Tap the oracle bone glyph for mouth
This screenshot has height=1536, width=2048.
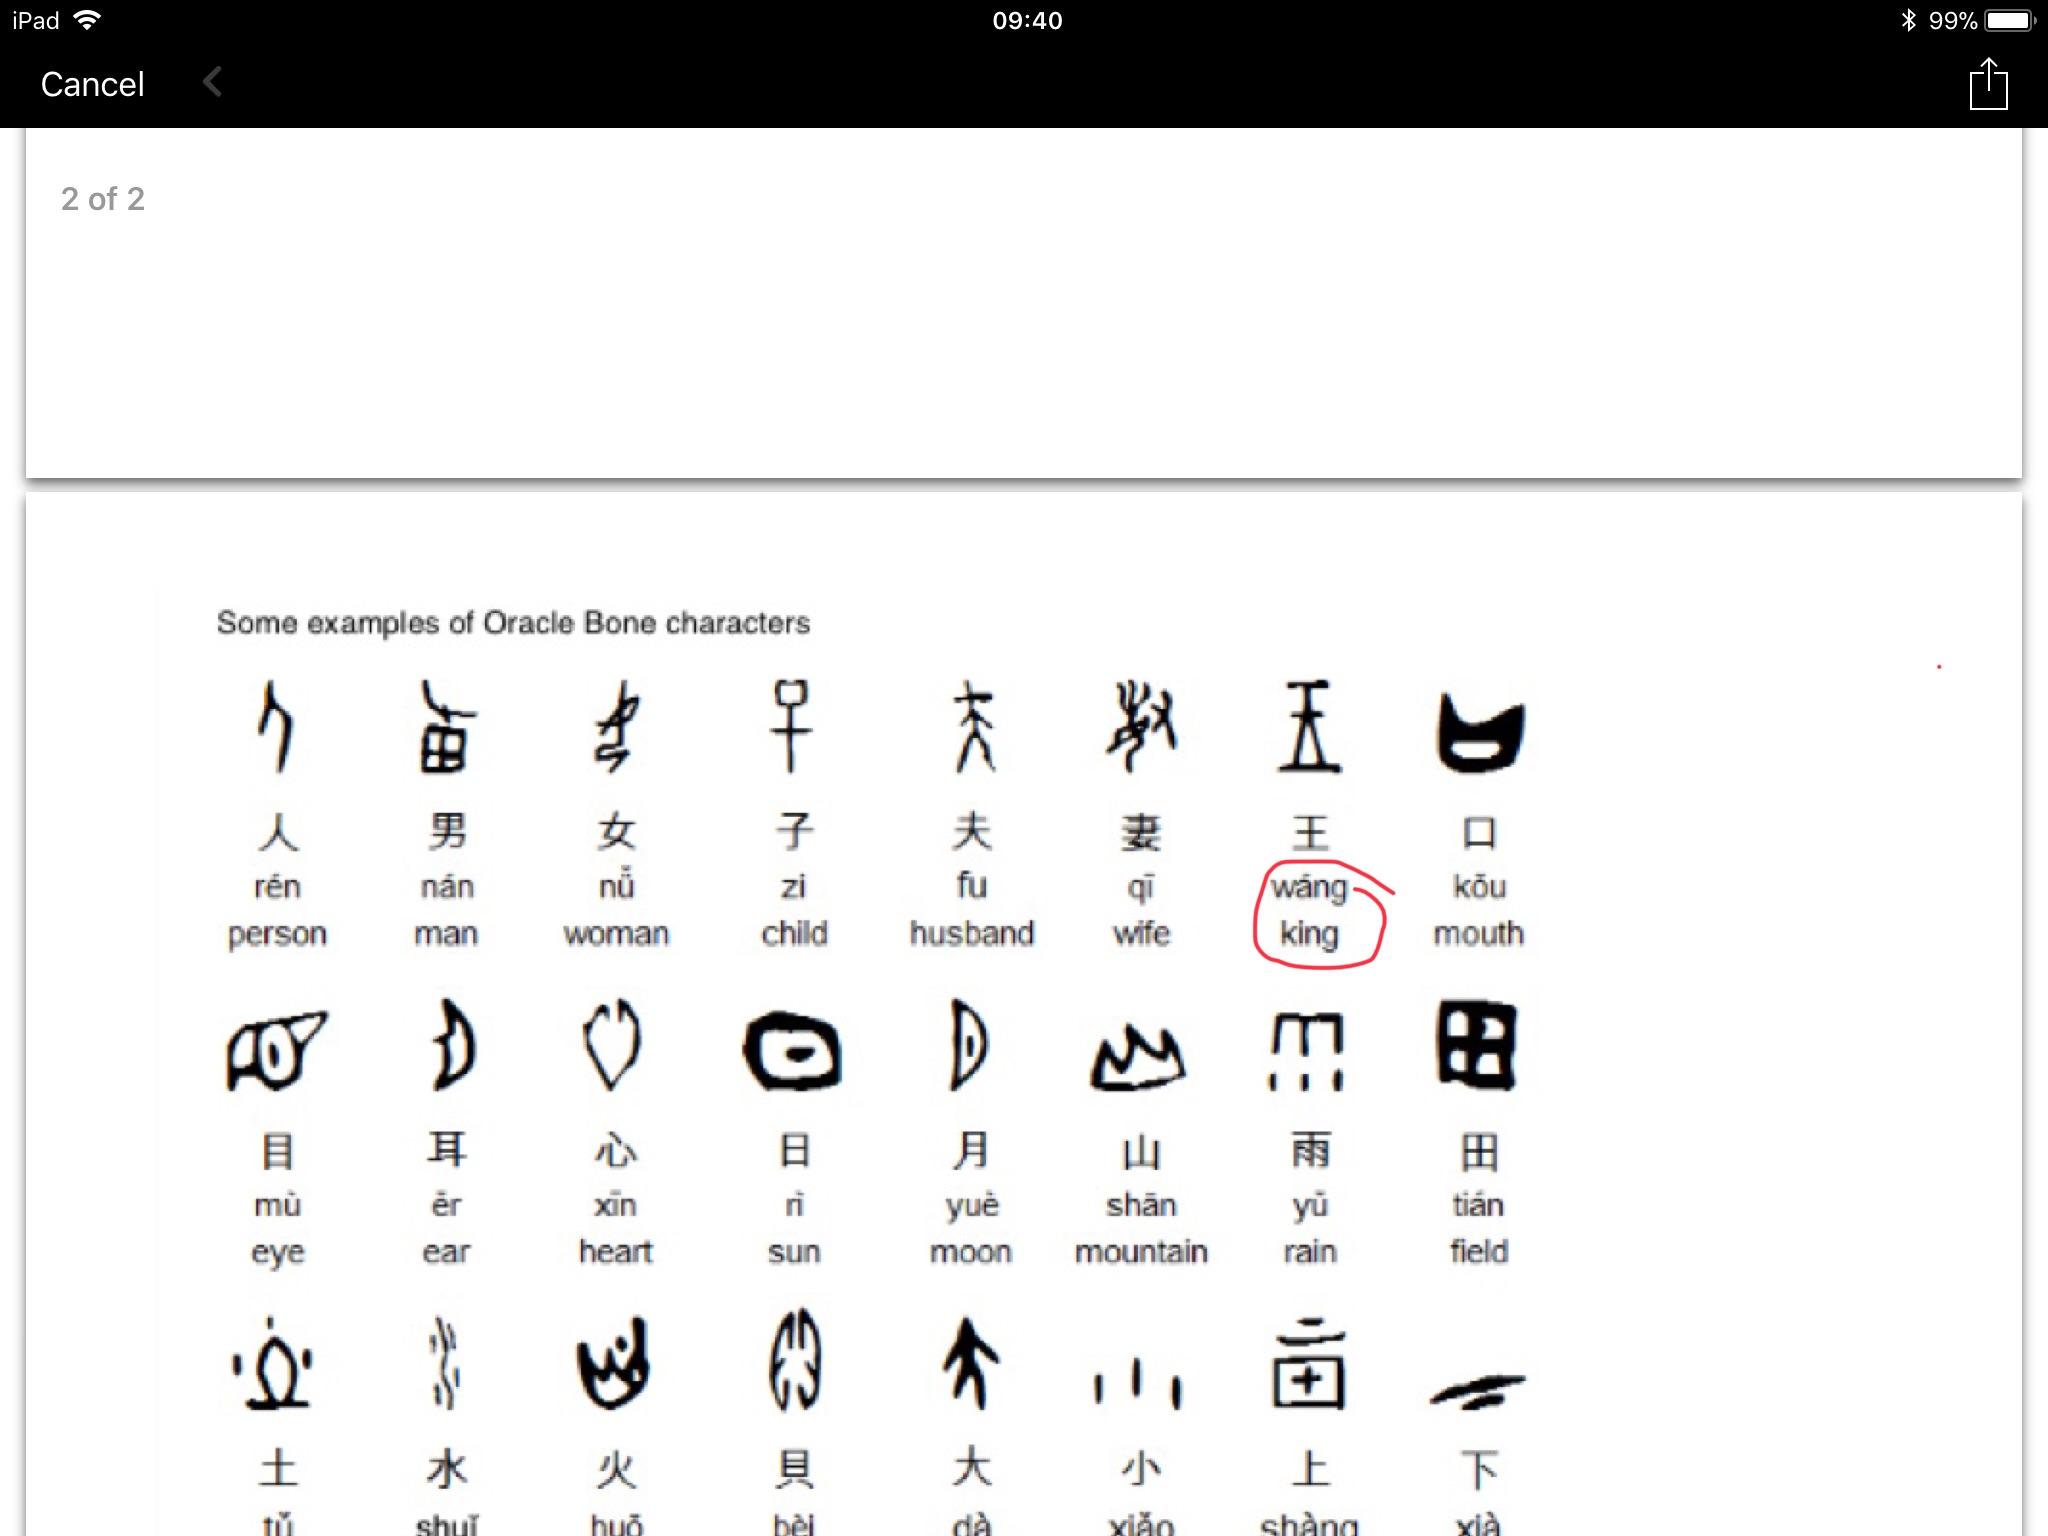(x=1480, y=733)
